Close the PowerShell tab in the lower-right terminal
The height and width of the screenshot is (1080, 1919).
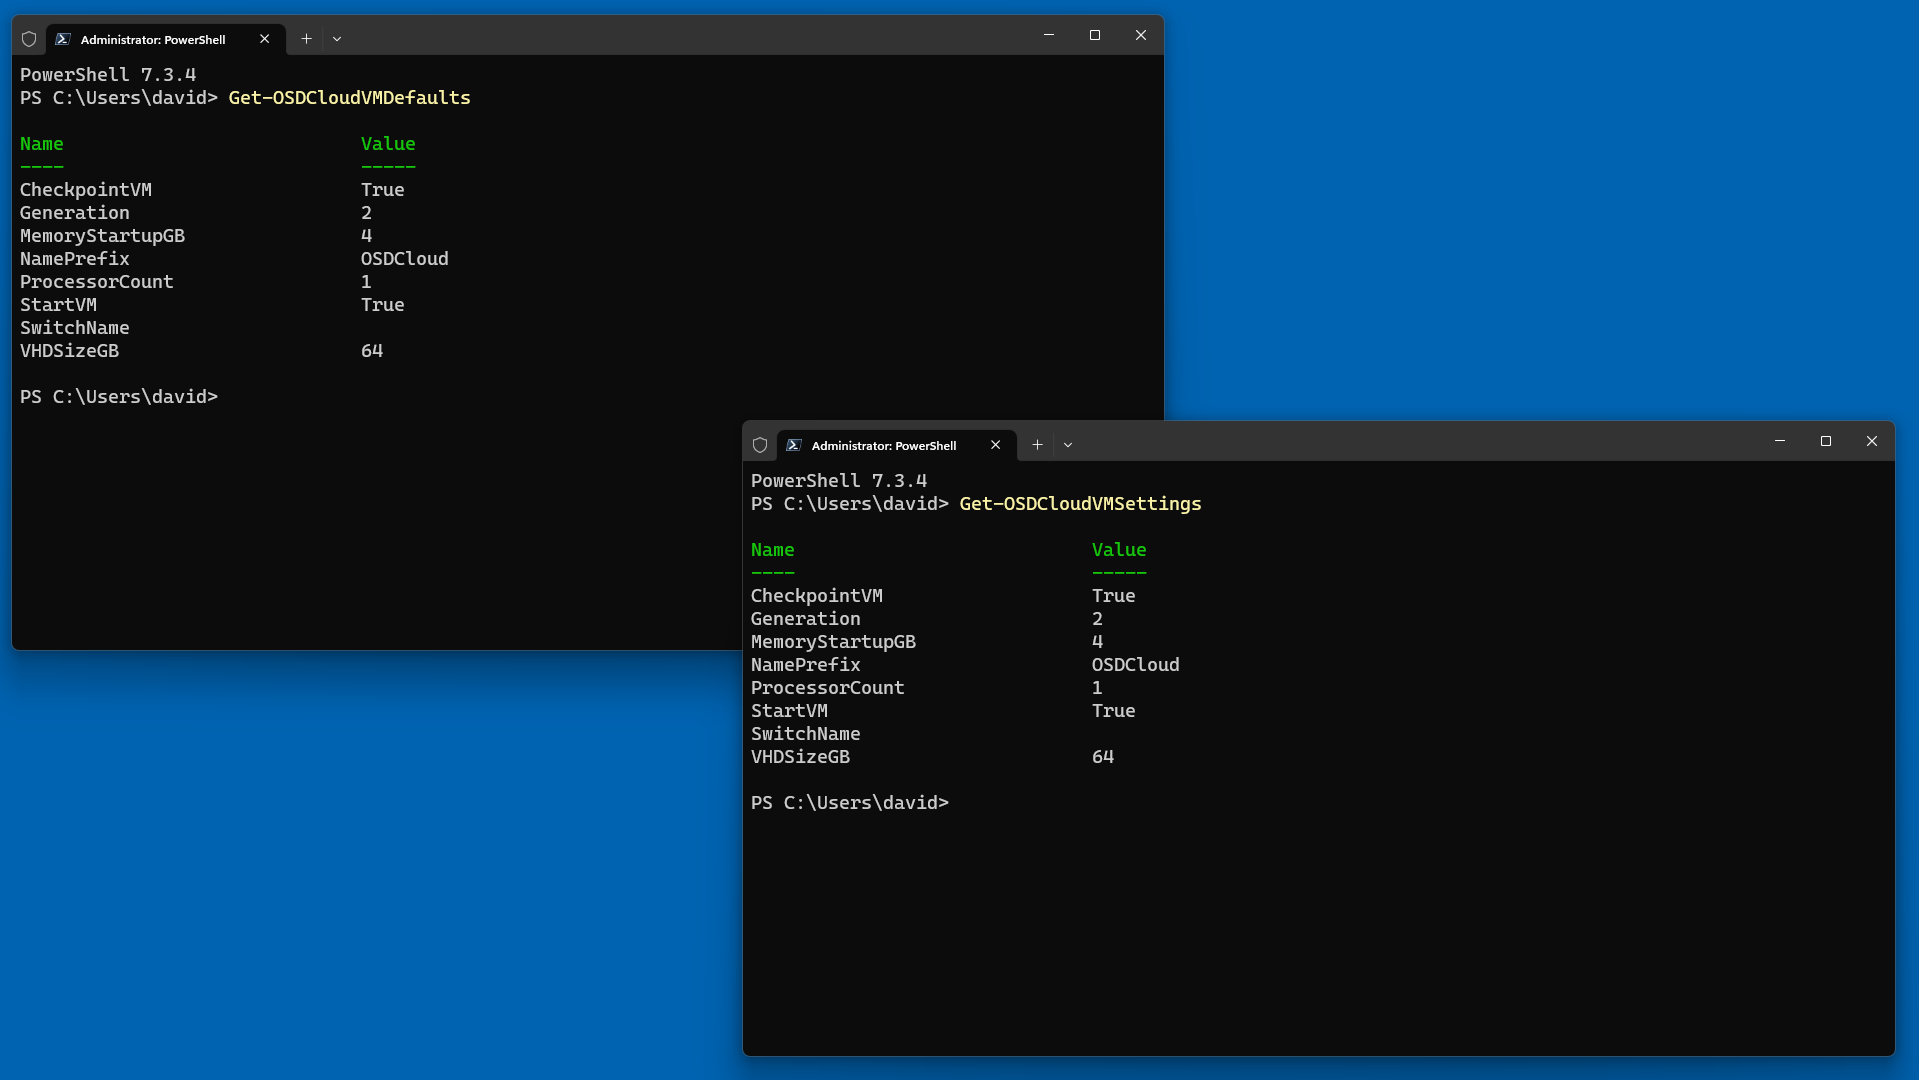pos(995,445)
